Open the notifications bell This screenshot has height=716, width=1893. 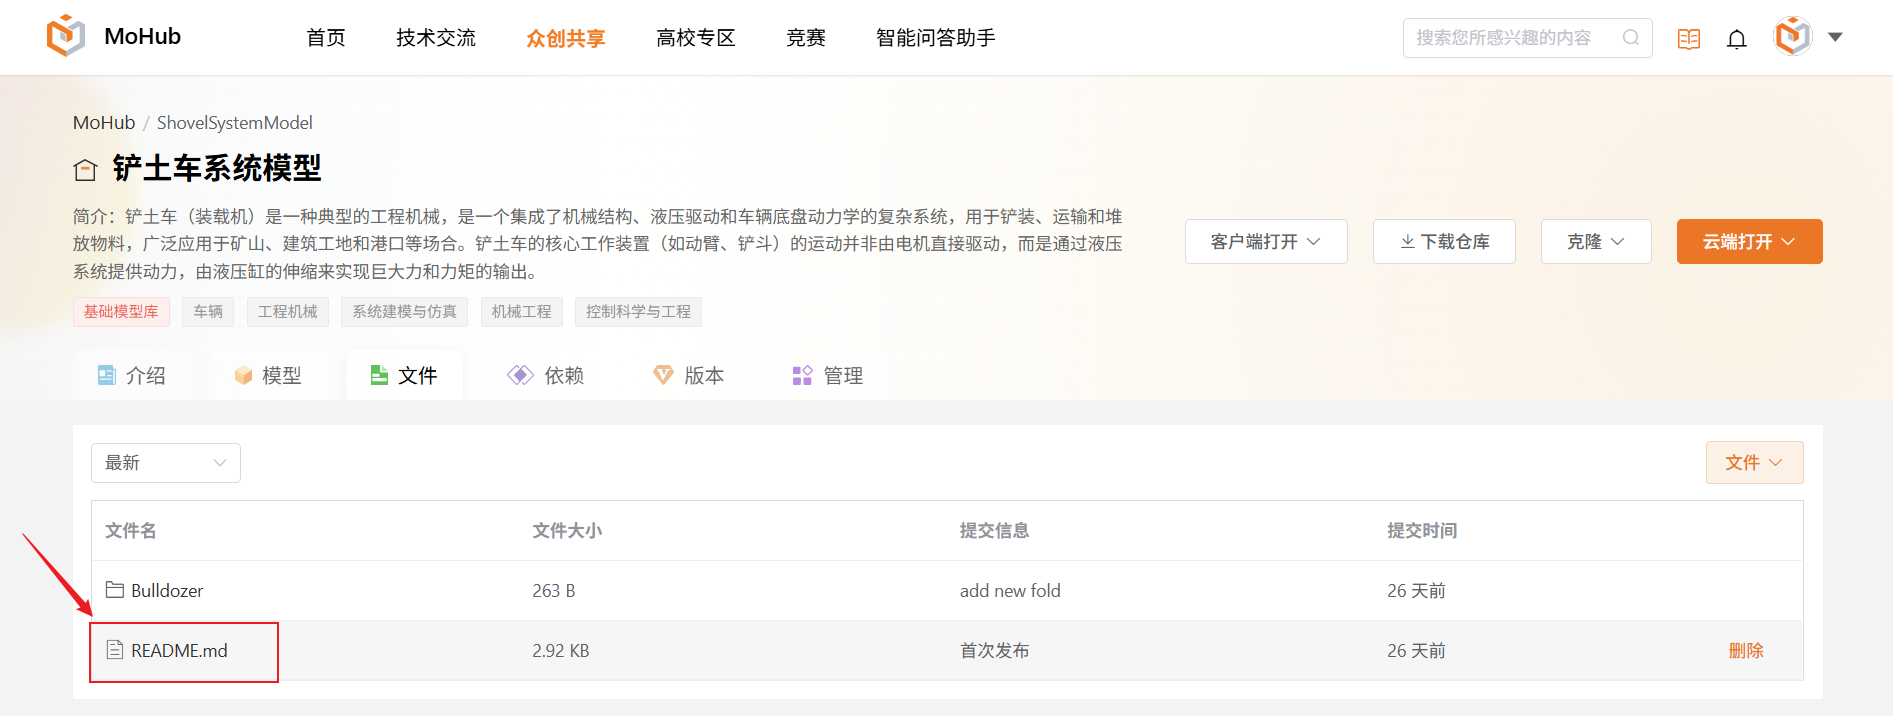[x=1737, y=39]
